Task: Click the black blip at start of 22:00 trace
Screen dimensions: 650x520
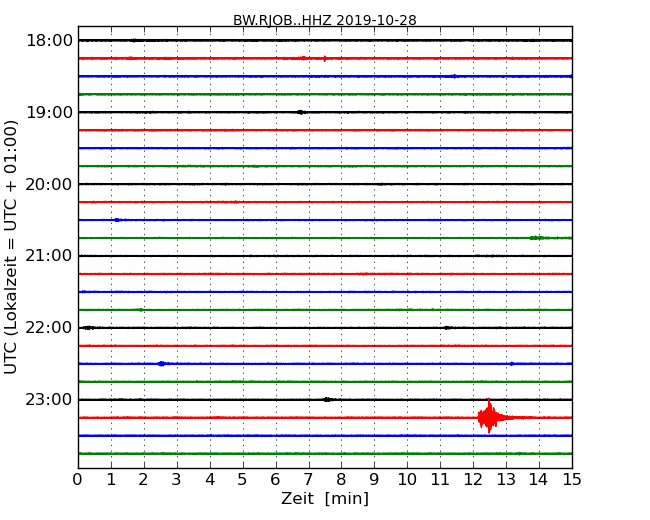Action: 88,328
